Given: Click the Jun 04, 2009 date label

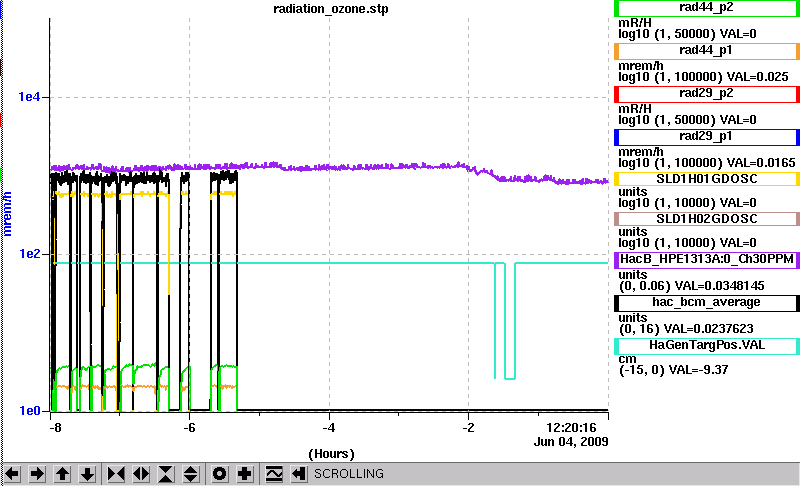Looking at the screenshot, I should click(571, 442).
